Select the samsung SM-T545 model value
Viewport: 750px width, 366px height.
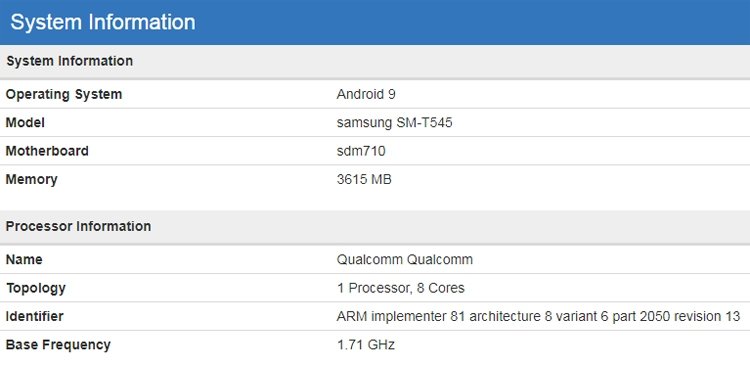pyautogui.click(x=395, y=123)
